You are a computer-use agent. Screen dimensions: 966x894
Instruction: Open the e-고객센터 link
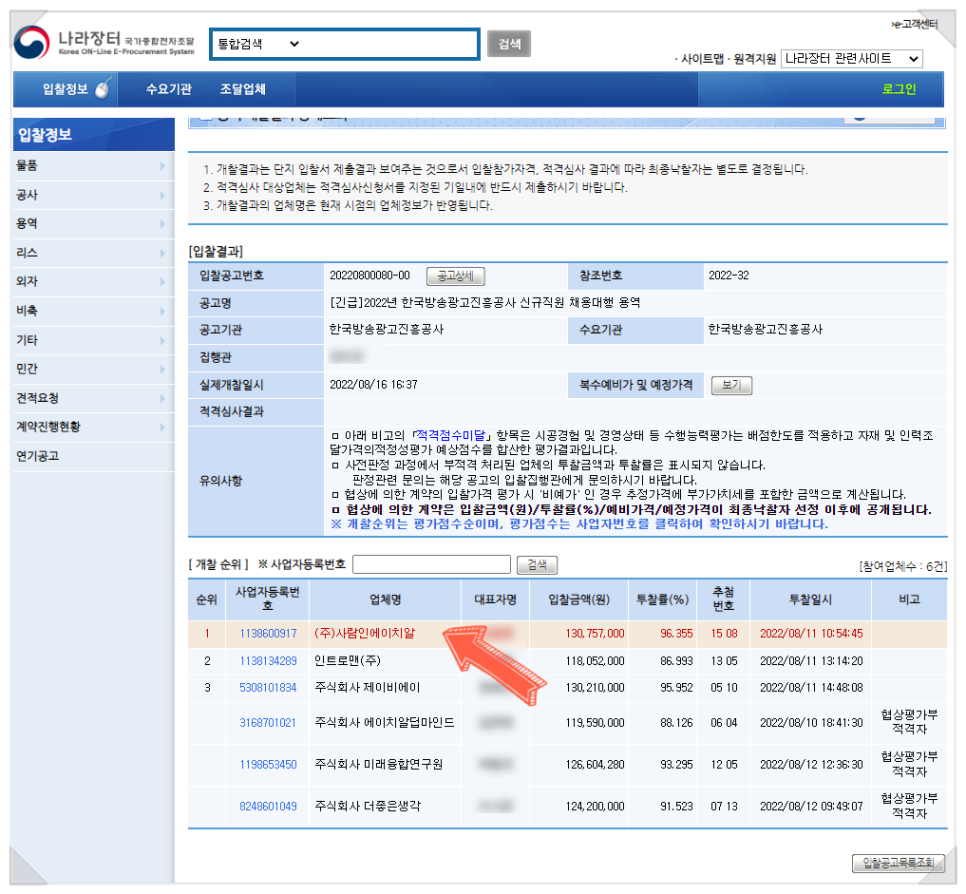pos(915,24)
